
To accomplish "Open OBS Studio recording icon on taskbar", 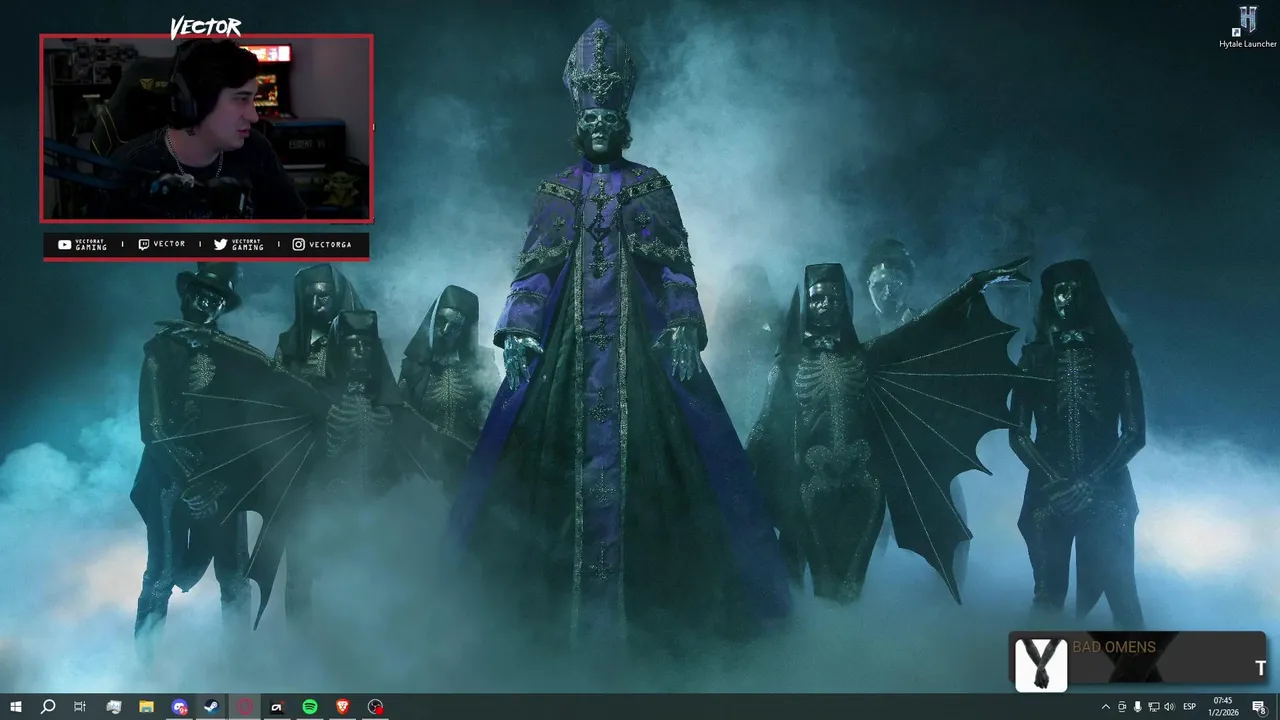I will (x=376, y=707).
